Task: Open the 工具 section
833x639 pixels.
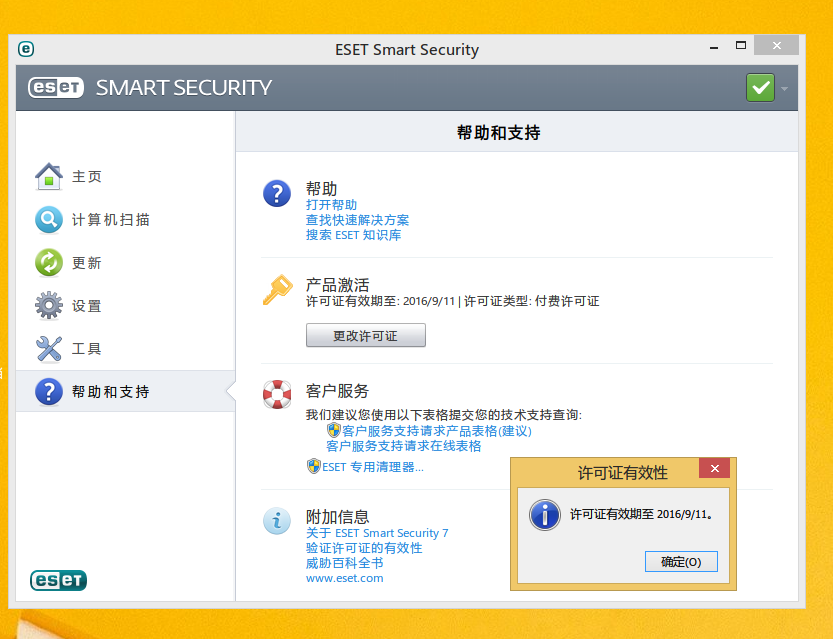Action: (87, 349)
